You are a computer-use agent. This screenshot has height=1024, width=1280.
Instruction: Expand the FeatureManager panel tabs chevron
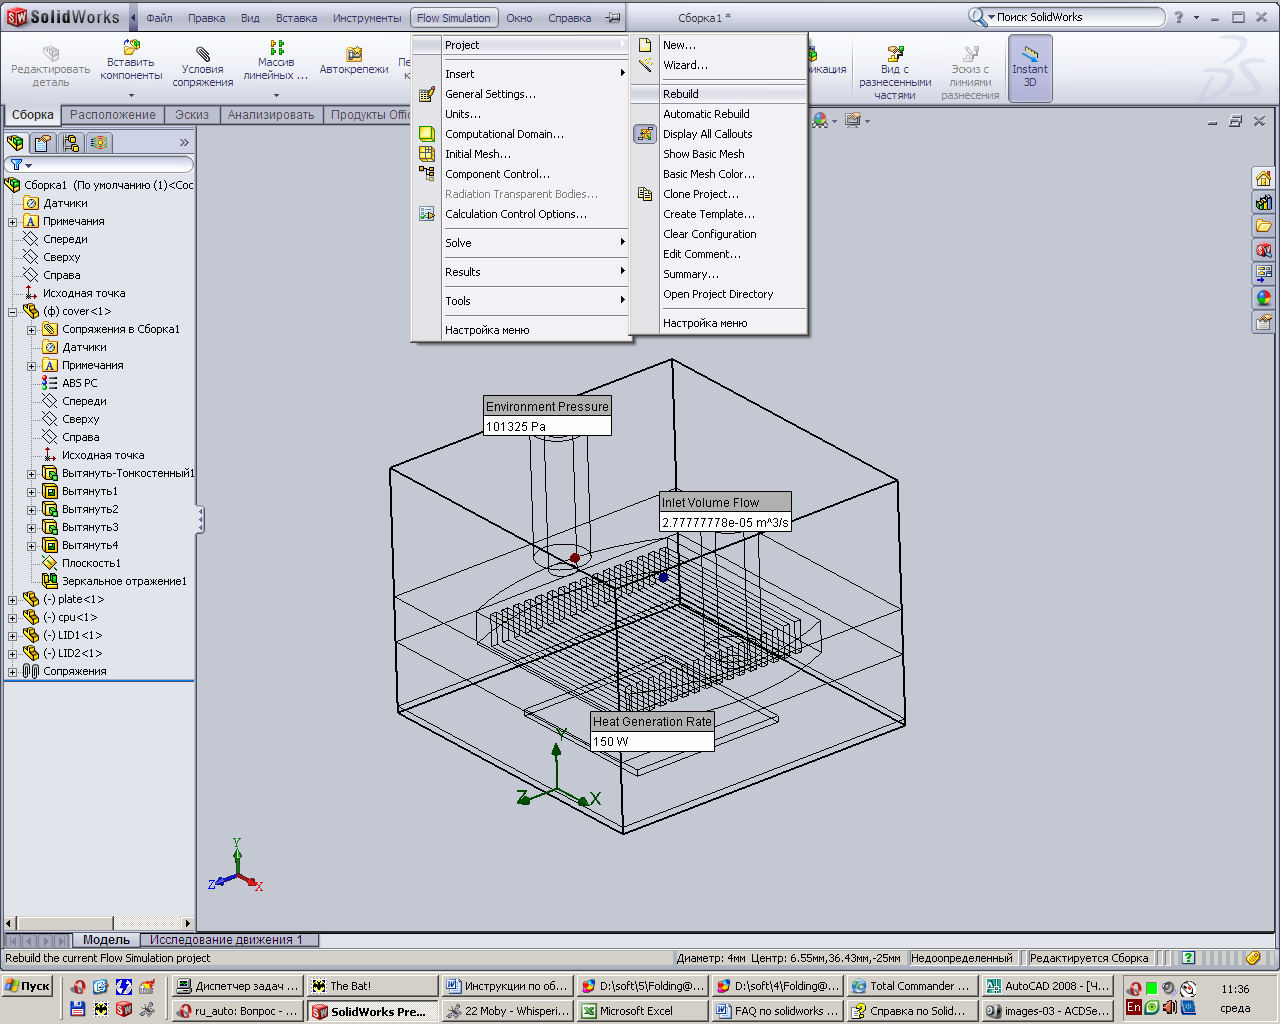coord(184,143)
